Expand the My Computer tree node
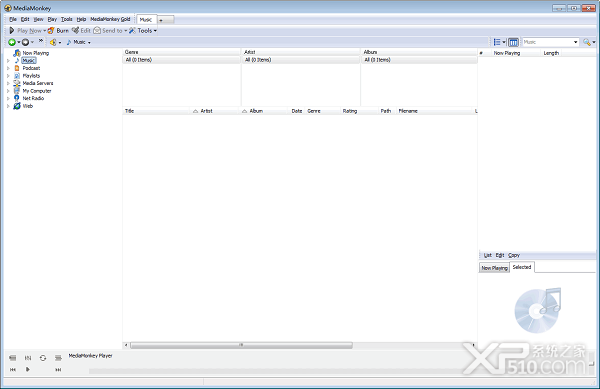 tap(8, 91)
